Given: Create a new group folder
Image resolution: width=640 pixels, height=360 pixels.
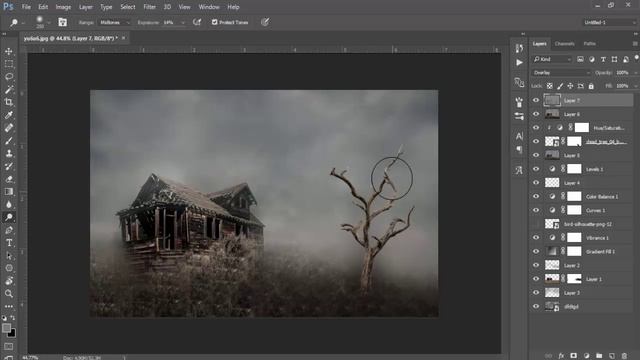Looking at the screenshot, I should tap(599, 356).
